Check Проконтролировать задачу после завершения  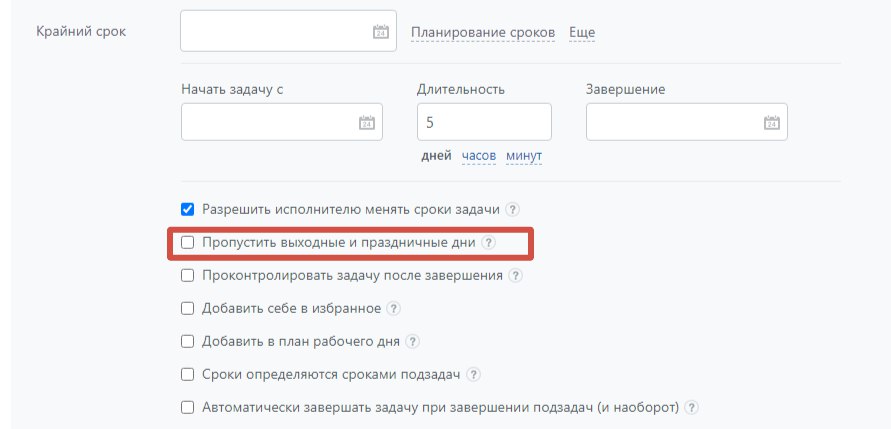tap(187, 275)
